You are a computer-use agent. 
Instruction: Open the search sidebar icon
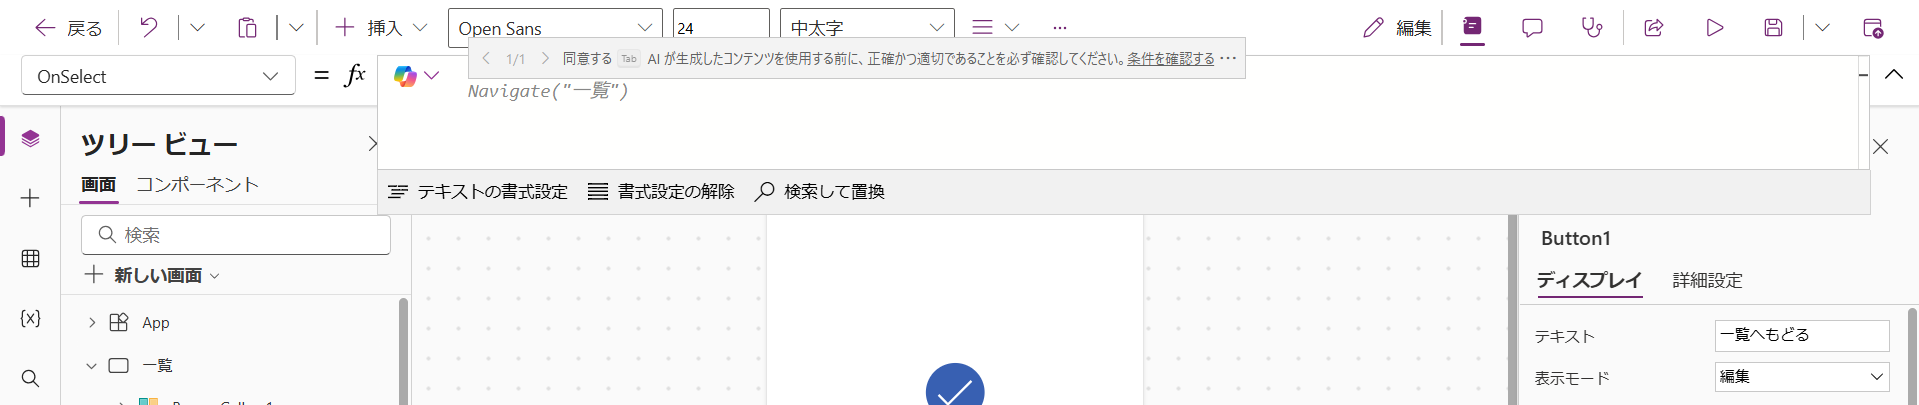click(31, 378)
